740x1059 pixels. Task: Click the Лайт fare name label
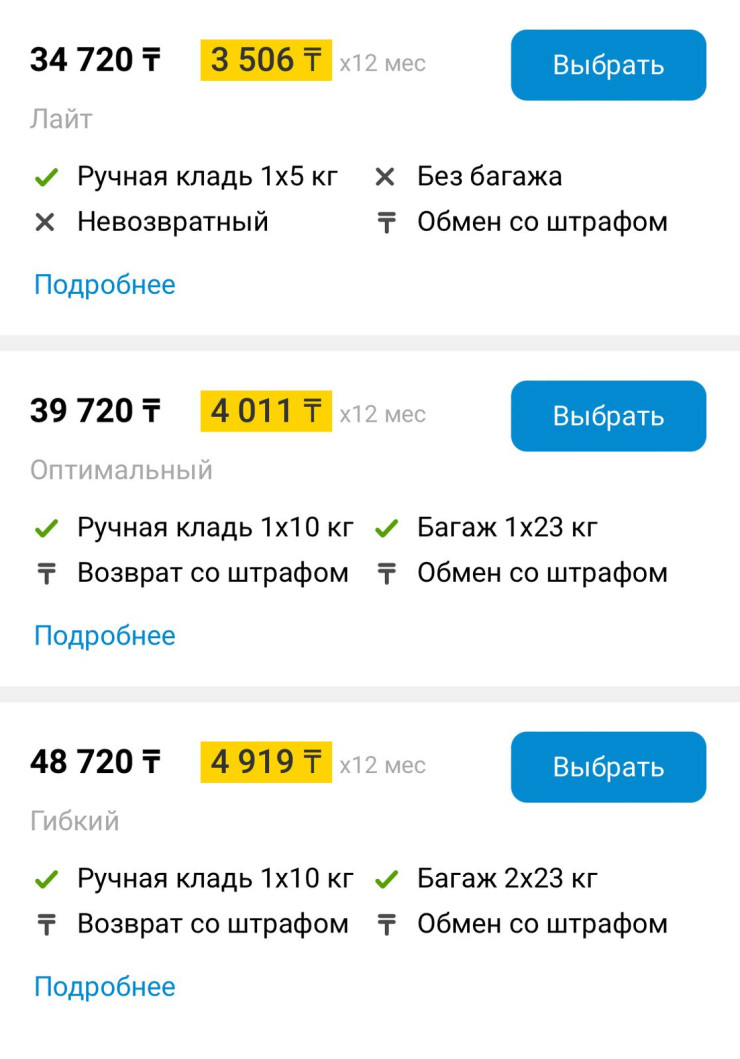point(61,120)
